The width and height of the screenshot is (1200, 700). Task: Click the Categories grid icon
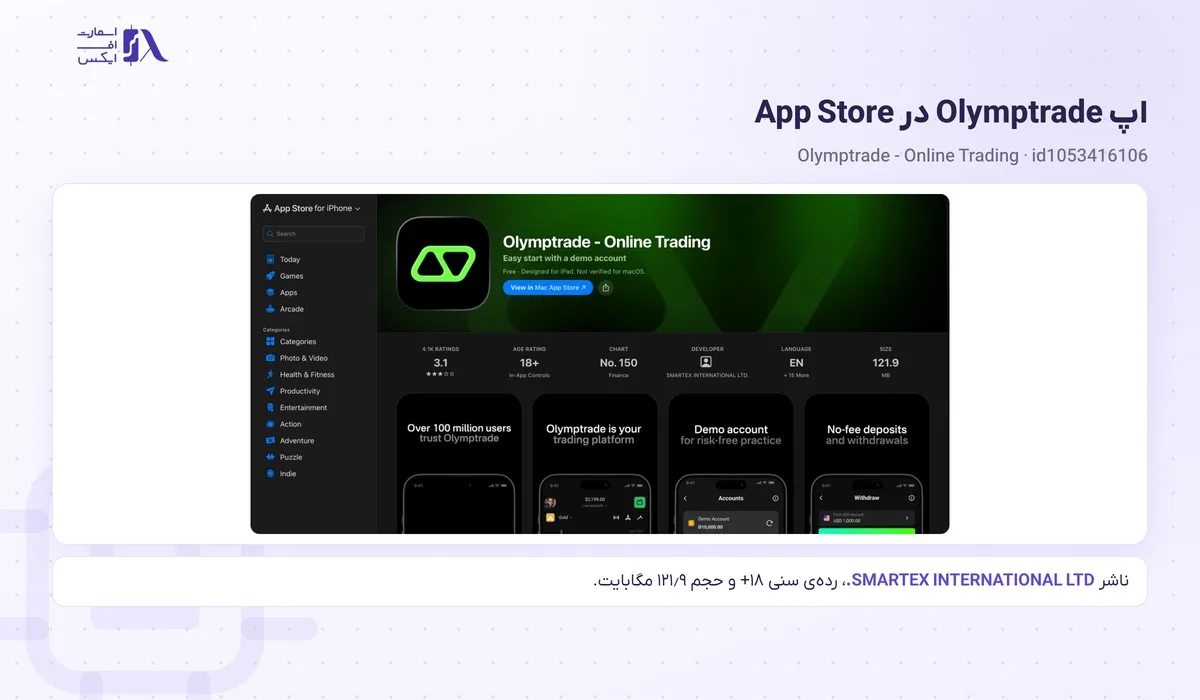point(270,342)
